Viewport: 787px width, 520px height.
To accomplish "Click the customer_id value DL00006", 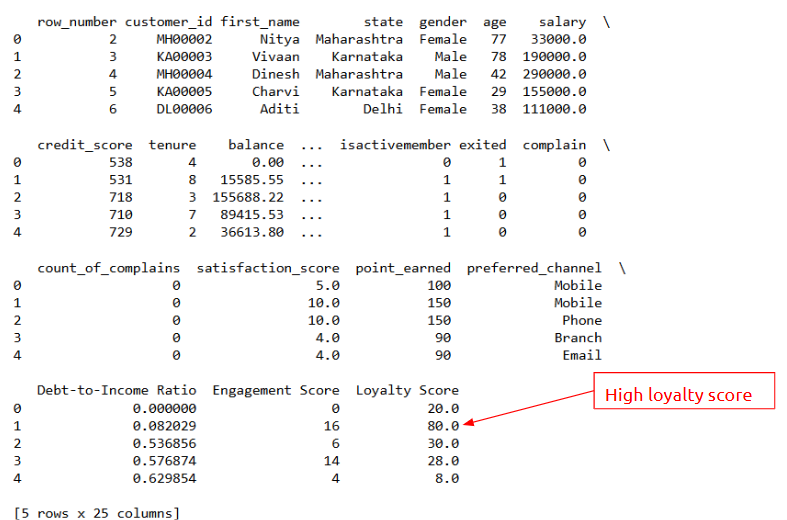I will (x=184, y=109).
